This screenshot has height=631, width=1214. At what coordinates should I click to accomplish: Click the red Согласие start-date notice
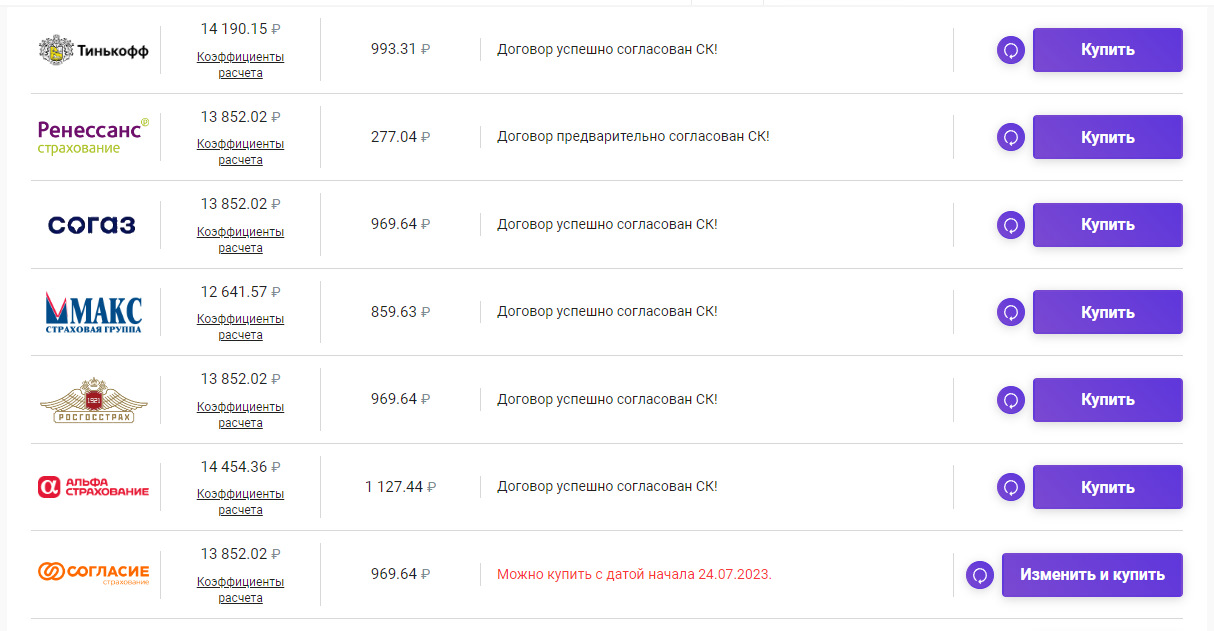coord(634,574)
